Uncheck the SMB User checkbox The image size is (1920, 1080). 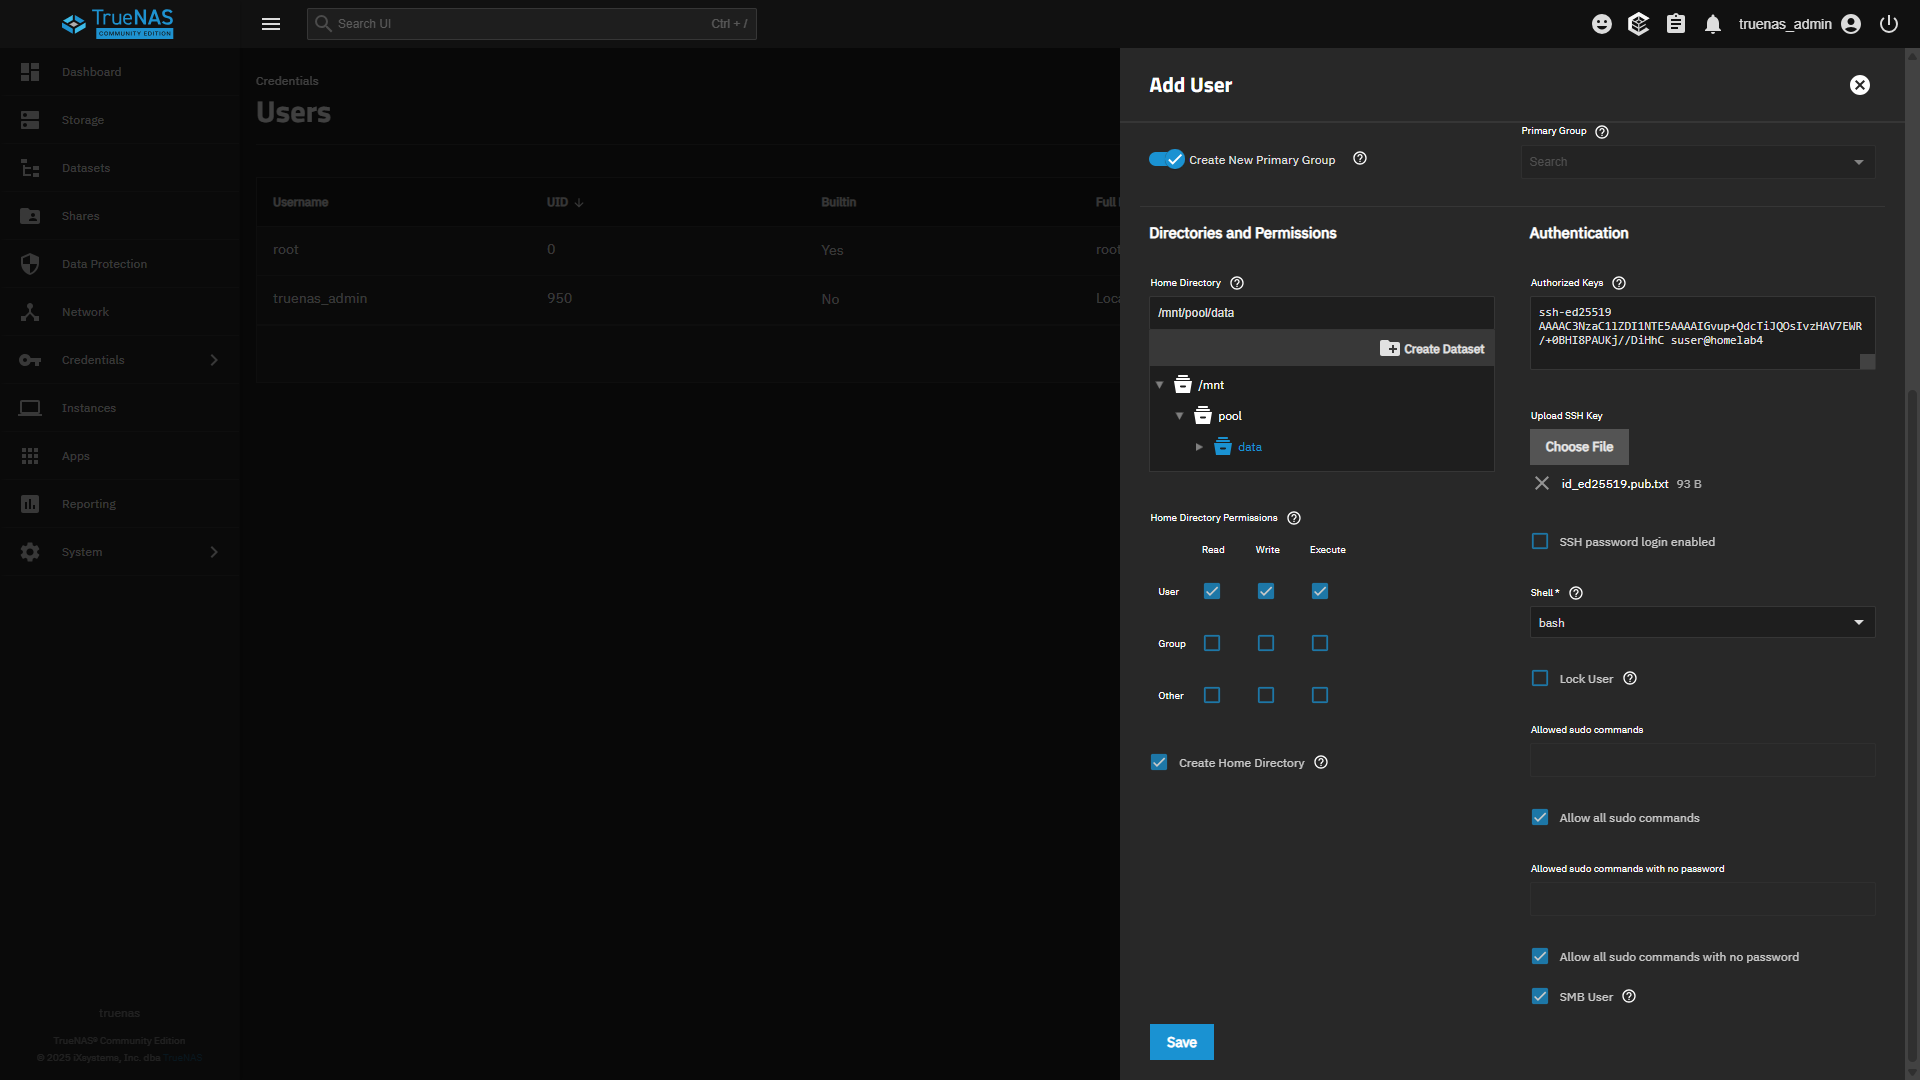tap(1540, 997)
